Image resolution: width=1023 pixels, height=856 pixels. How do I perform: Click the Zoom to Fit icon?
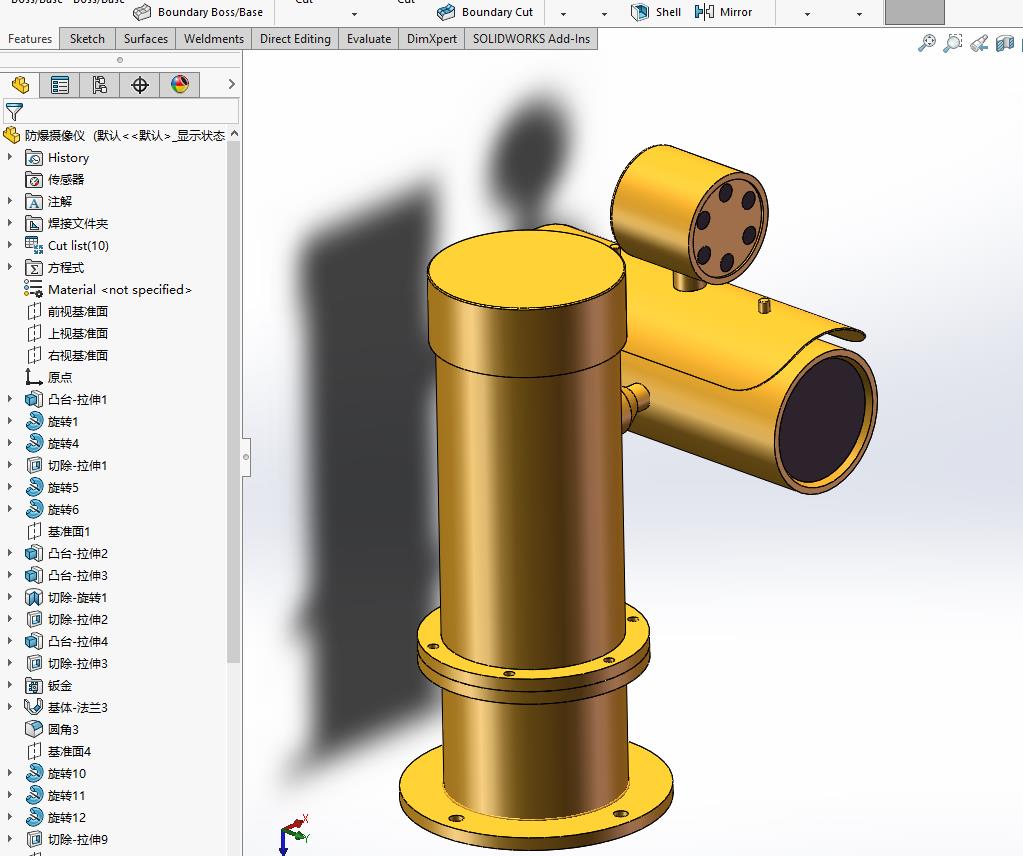[926, 43]
